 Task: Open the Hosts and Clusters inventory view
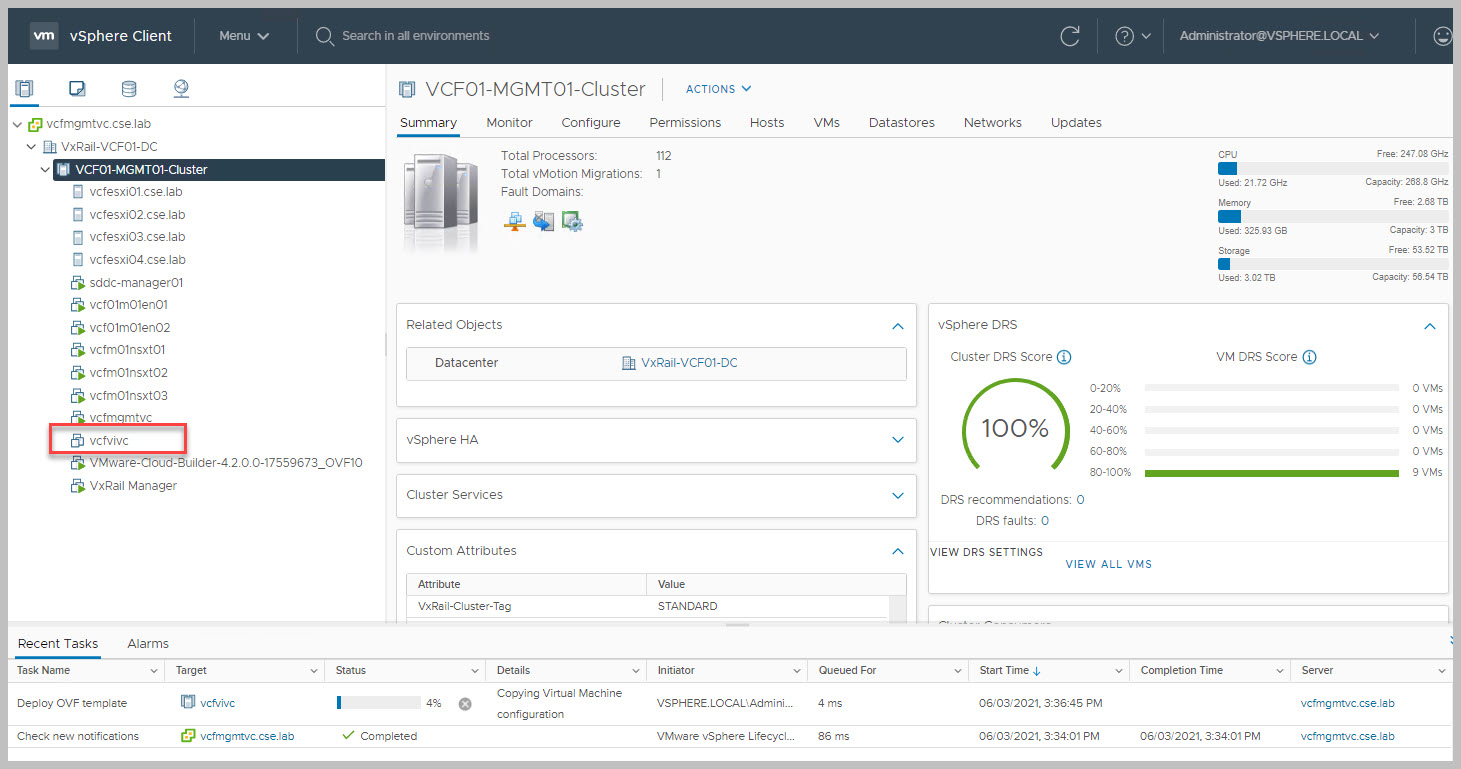[x=24, y=89]
